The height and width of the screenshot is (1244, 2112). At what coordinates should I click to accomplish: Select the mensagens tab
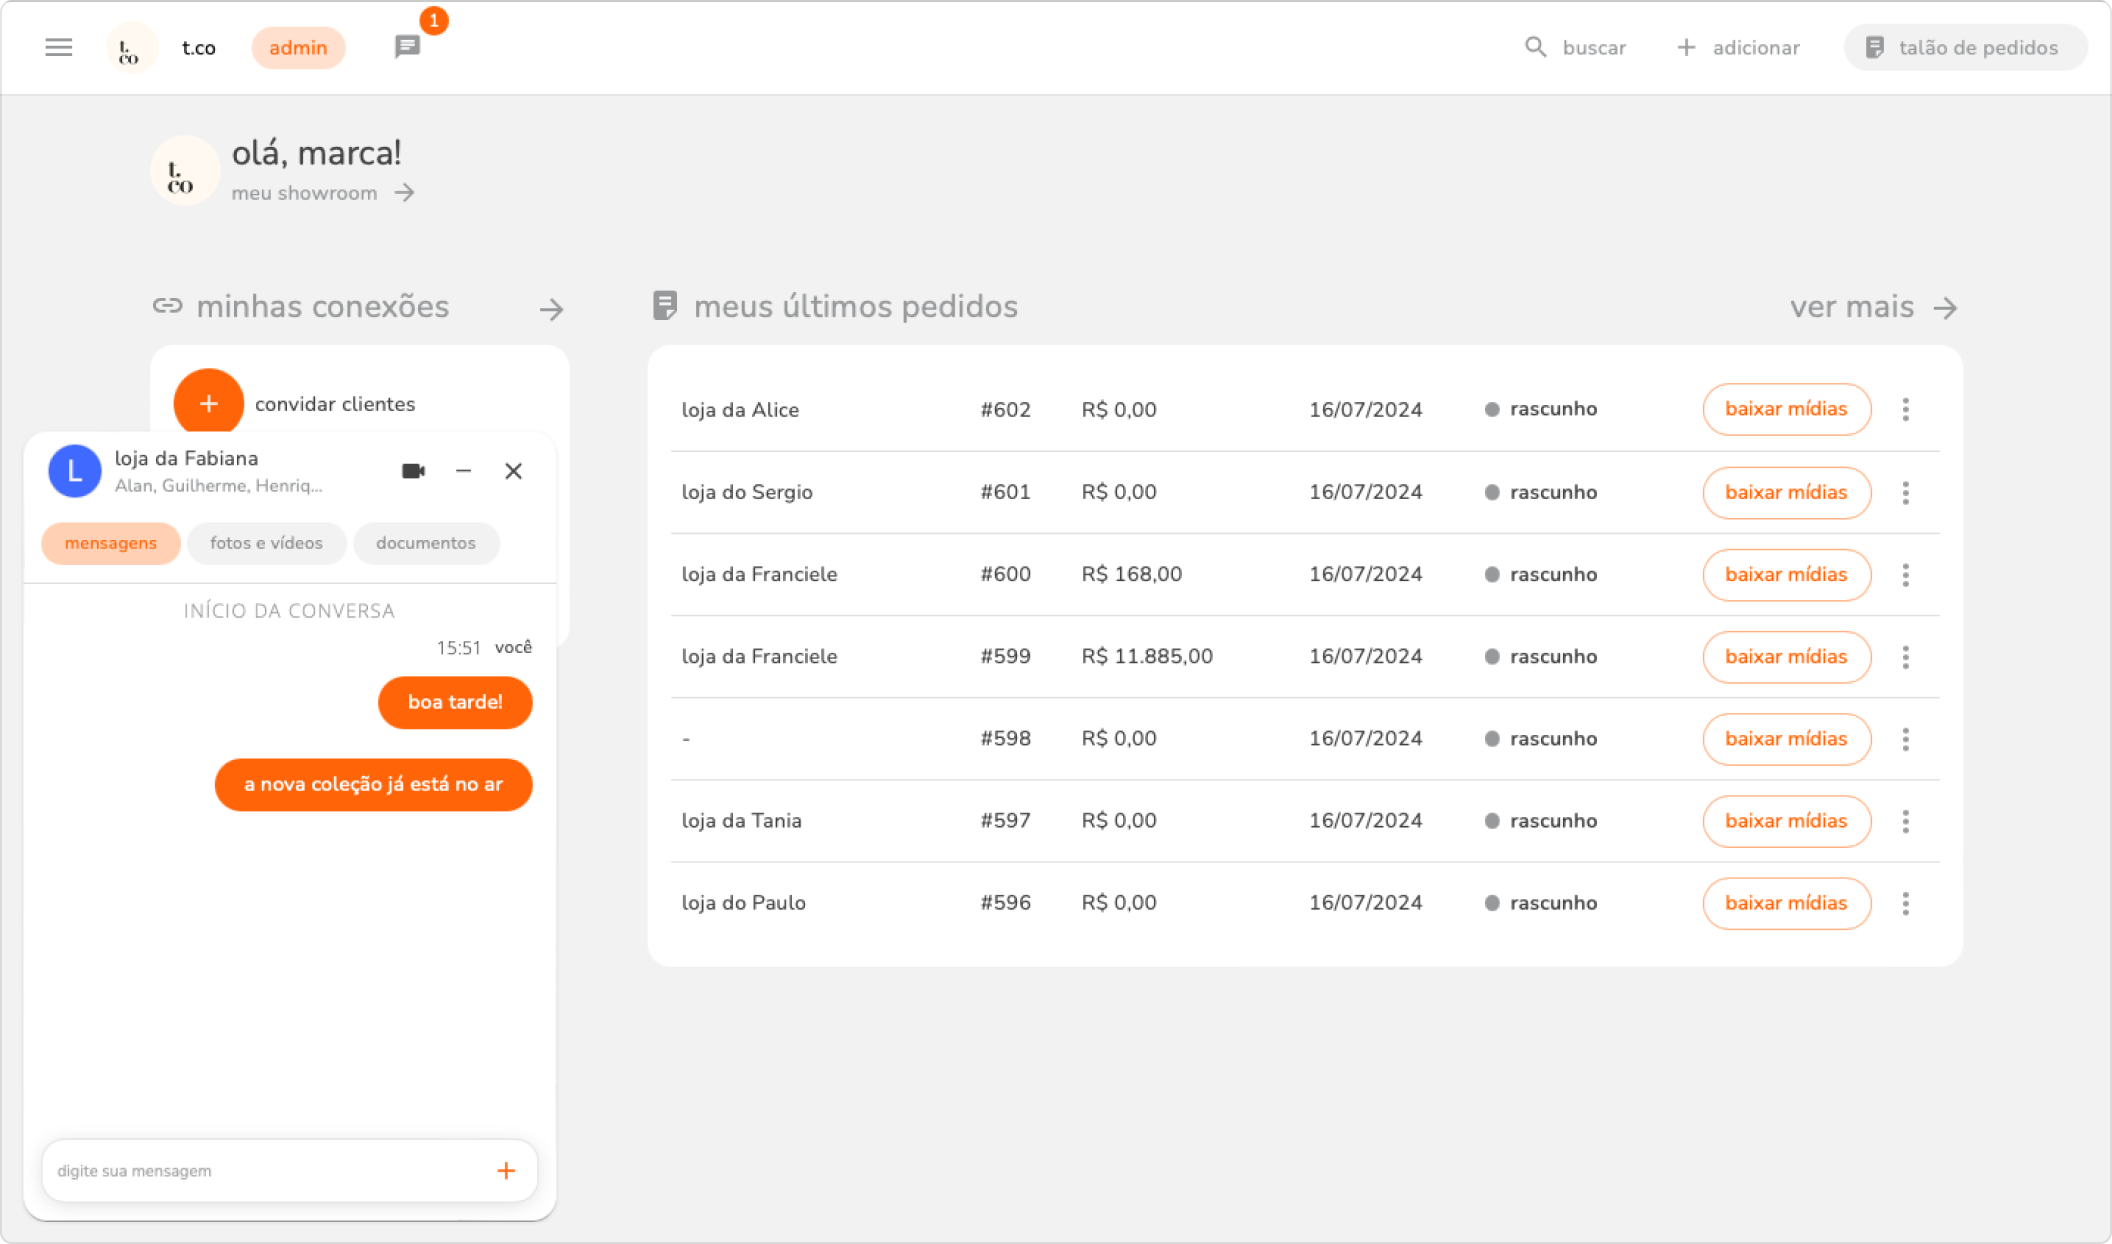[x=110, y=543]
